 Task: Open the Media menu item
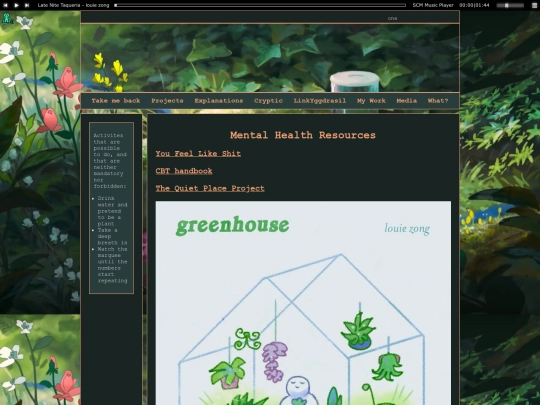pyautogui.click(x=406, y=101)
